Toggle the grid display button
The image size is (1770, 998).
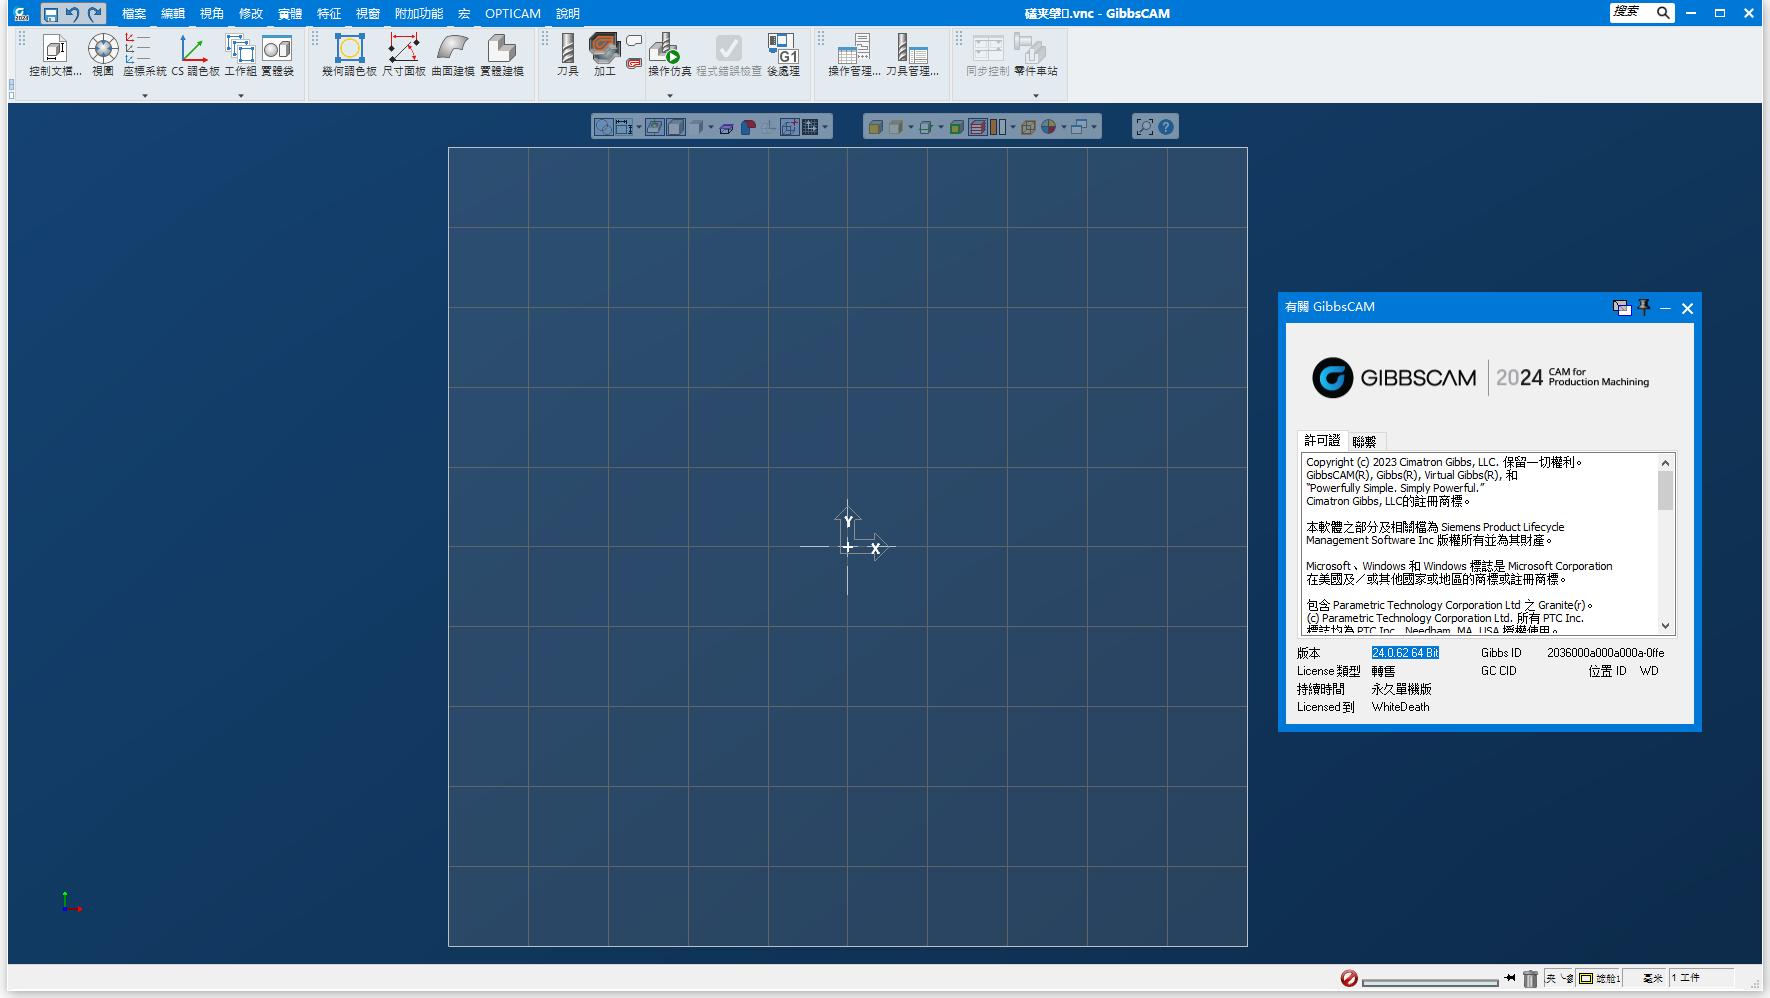(x=810, y=127)
